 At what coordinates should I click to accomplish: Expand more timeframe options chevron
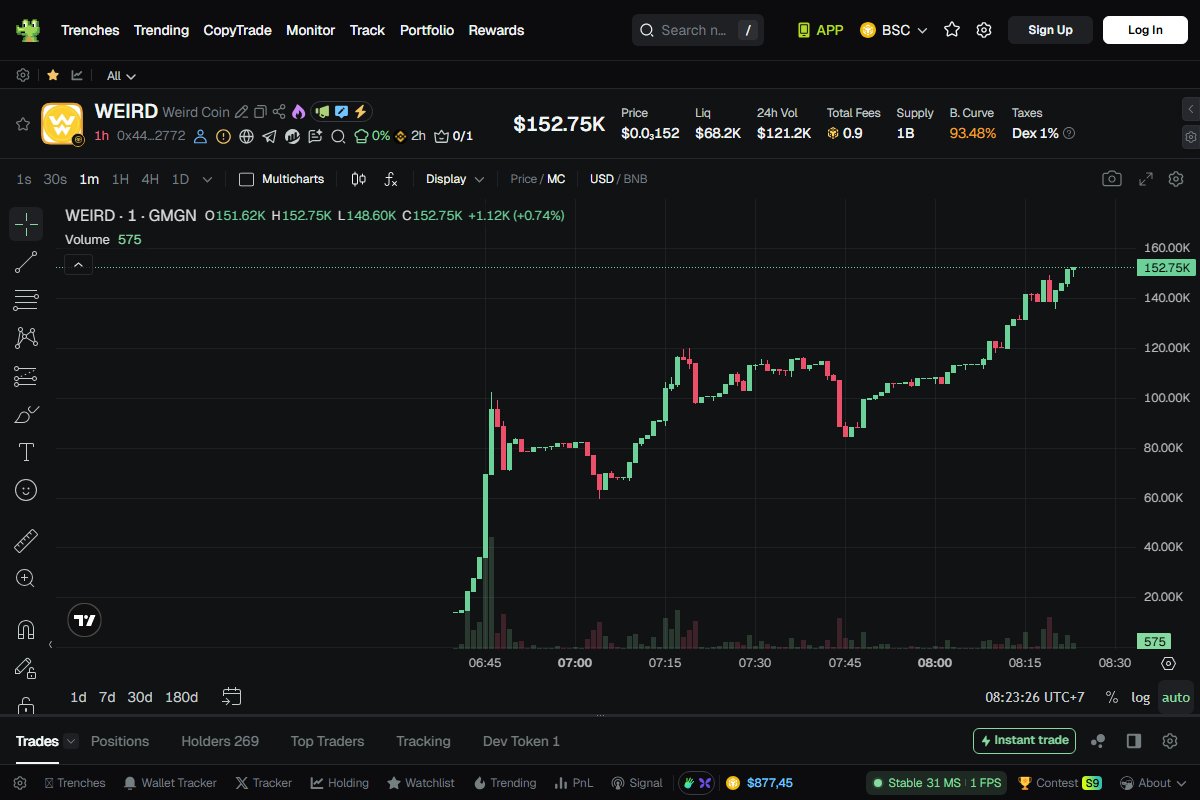pyautogui.click(x=207, y=179)
